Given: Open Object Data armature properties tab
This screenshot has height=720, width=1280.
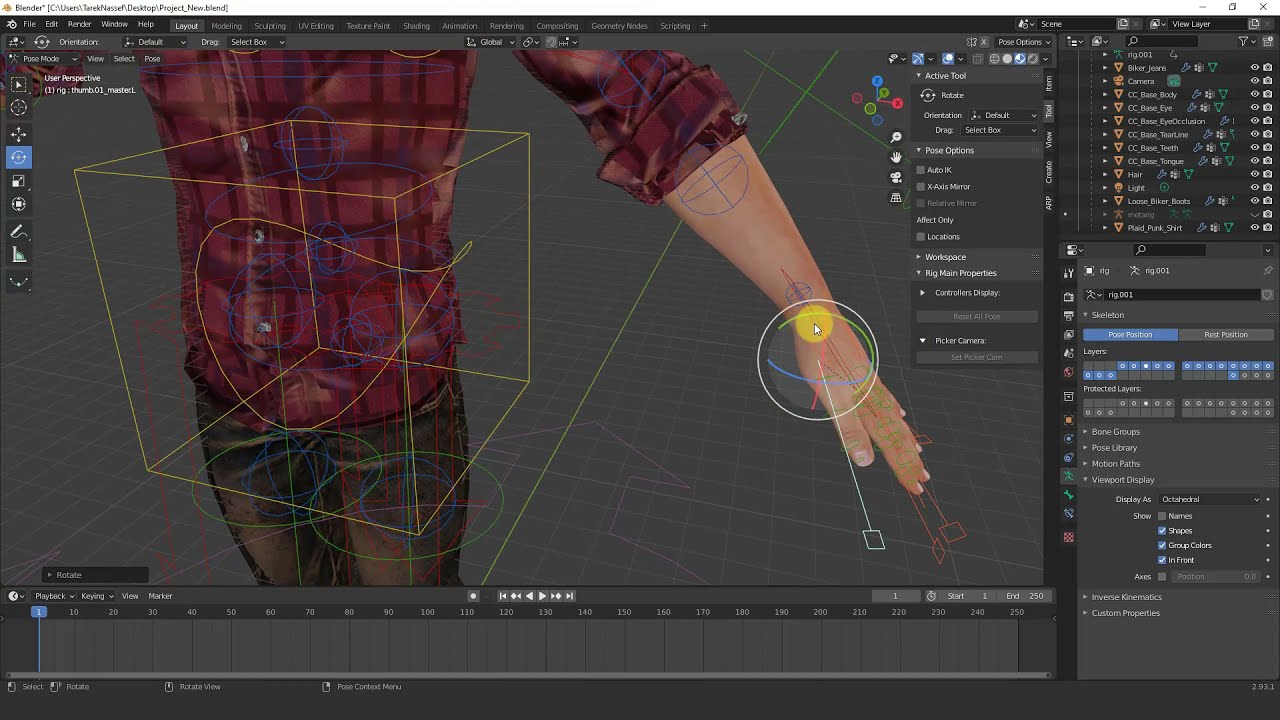Looking at the screenshot, I should tap(1069, 477).
